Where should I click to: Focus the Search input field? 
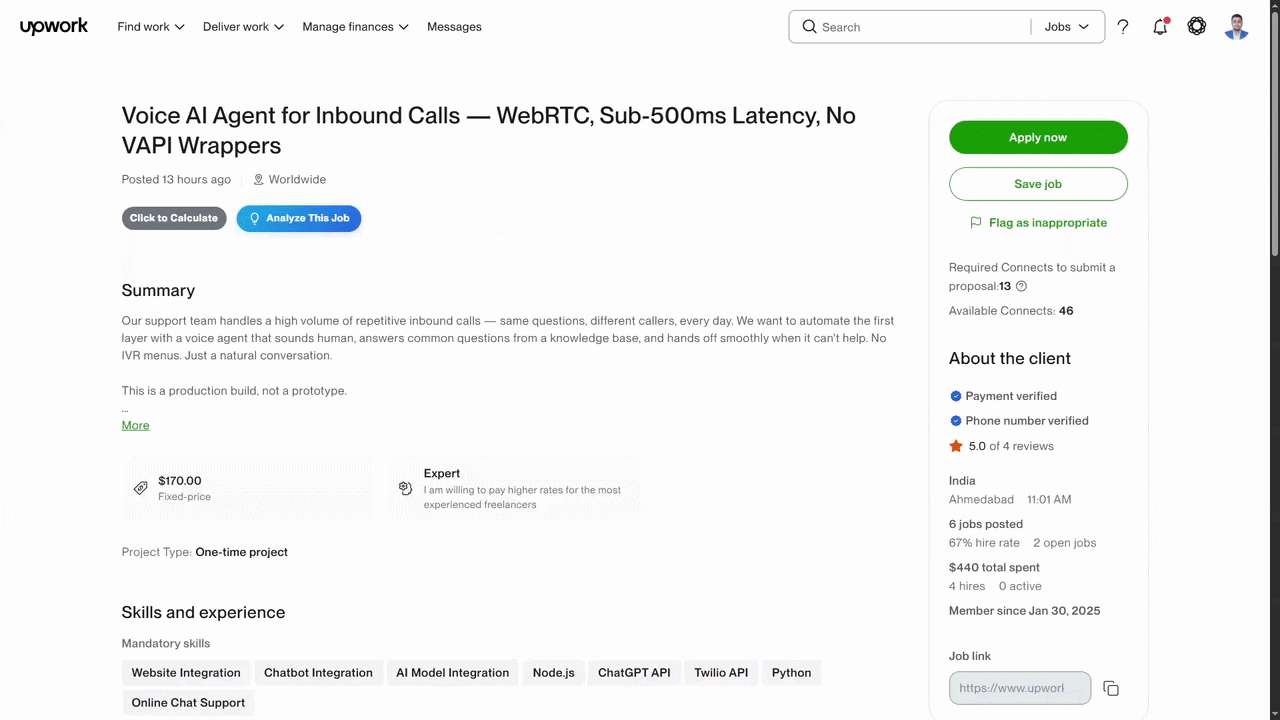tap(922, 27)
